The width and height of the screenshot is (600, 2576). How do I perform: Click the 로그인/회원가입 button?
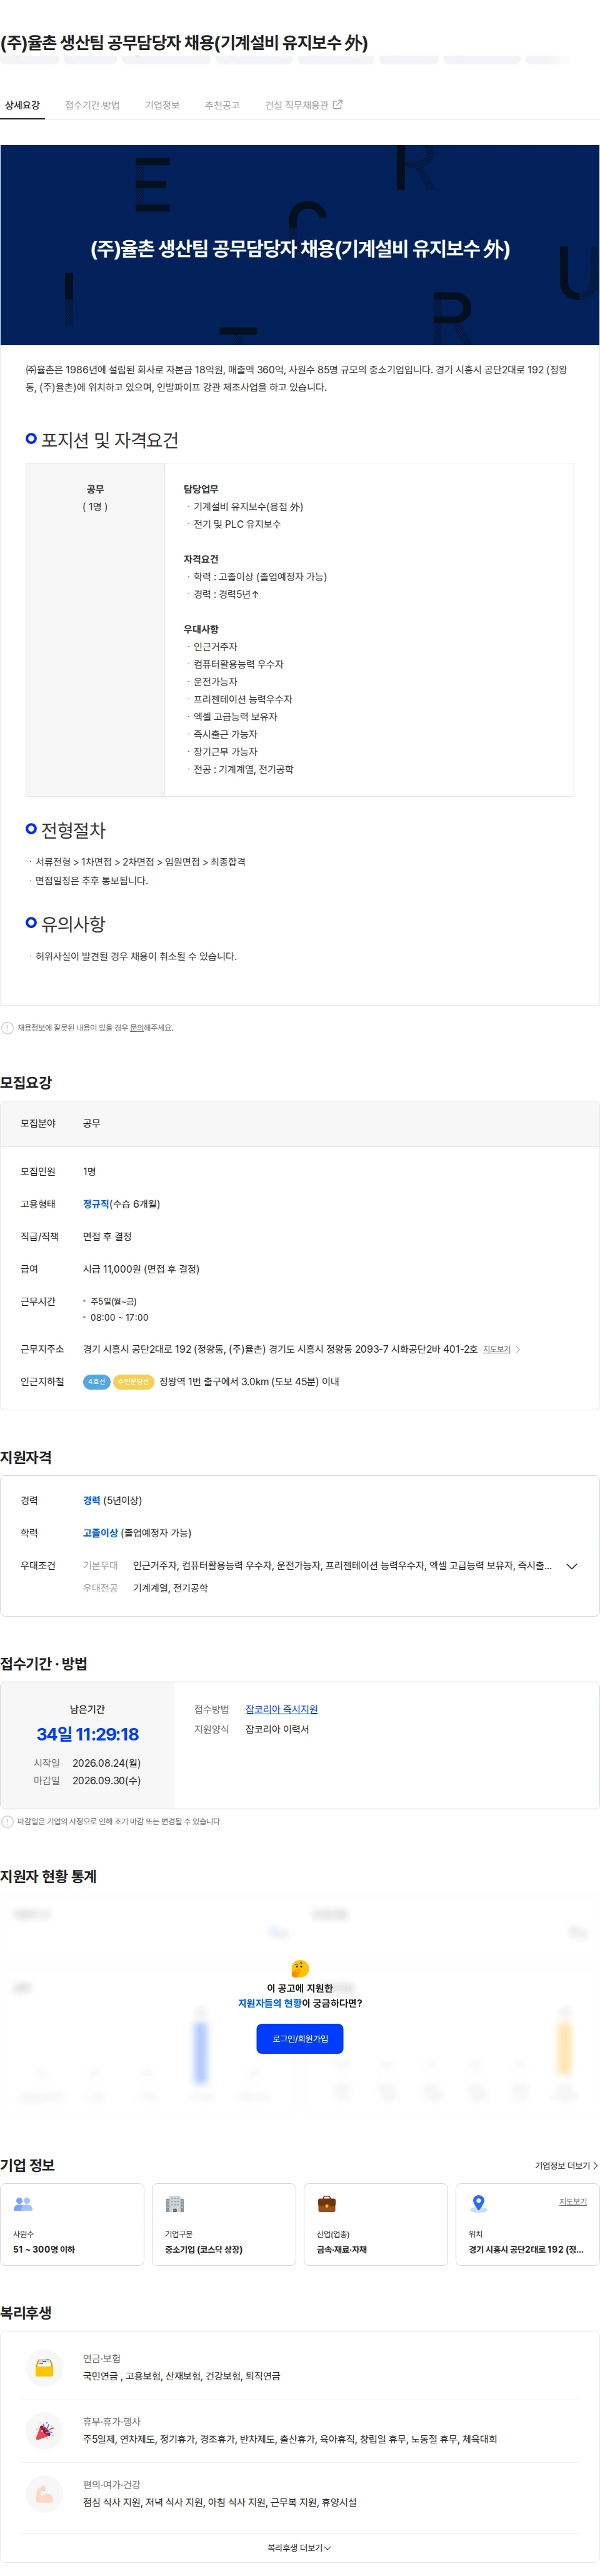tap(300, 2038)
